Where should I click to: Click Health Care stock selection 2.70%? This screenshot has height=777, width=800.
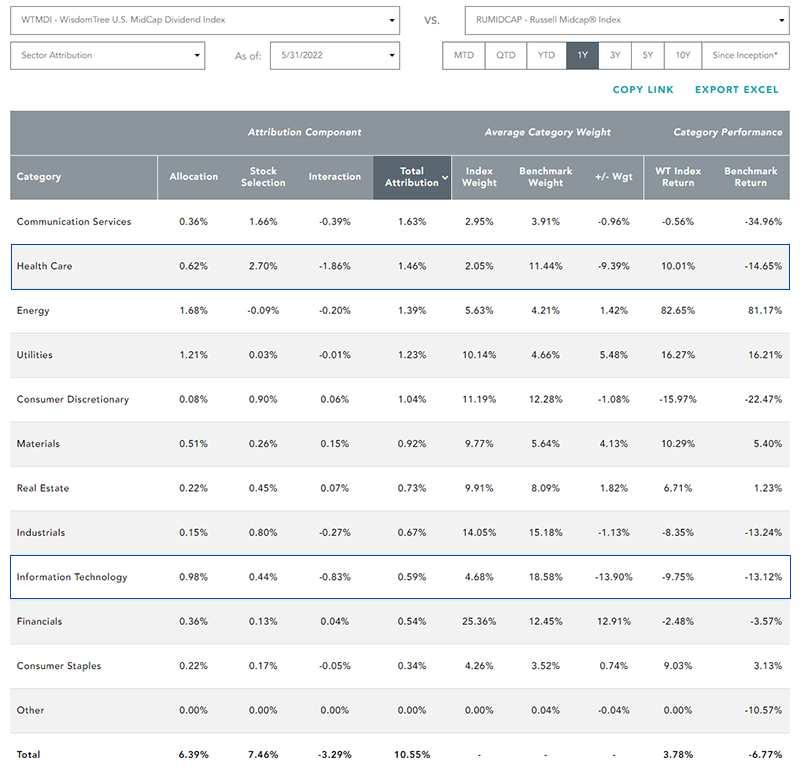[x=263, y=266]
